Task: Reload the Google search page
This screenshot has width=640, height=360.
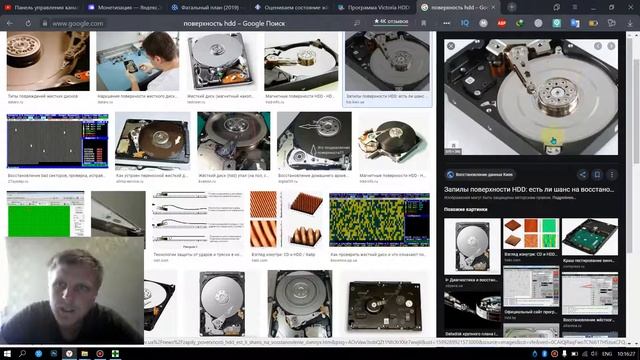Action: point(28,23)
